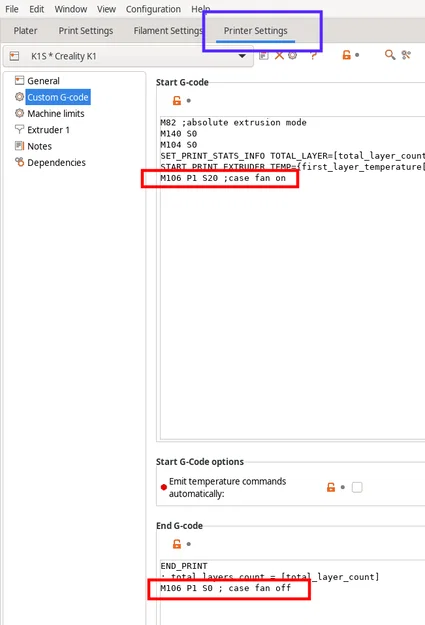Click the M140 S0 line
Screen dimensions: 425x625
[179, 134]
